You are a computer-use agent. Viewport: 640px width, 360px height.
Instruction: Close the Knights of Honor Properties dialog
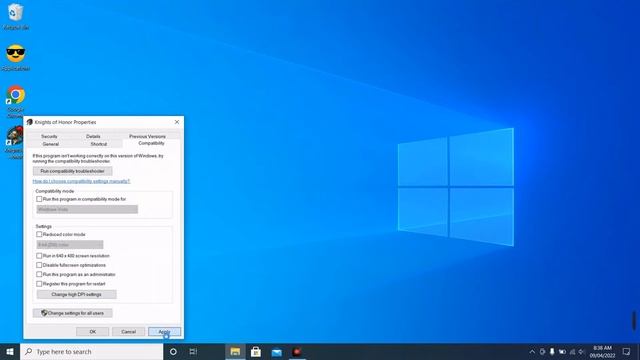[177, 122]
